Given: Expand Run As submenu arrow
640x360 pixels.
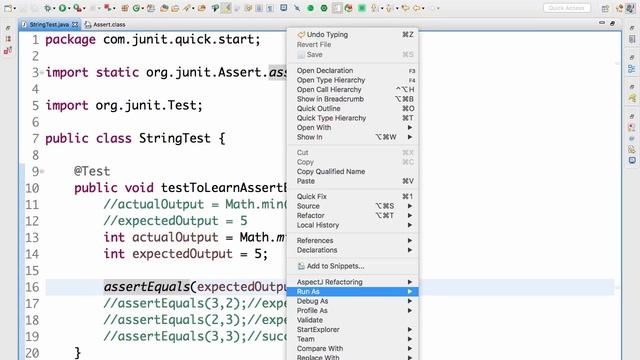Looking at the screenshot, I should pos(409,291).
